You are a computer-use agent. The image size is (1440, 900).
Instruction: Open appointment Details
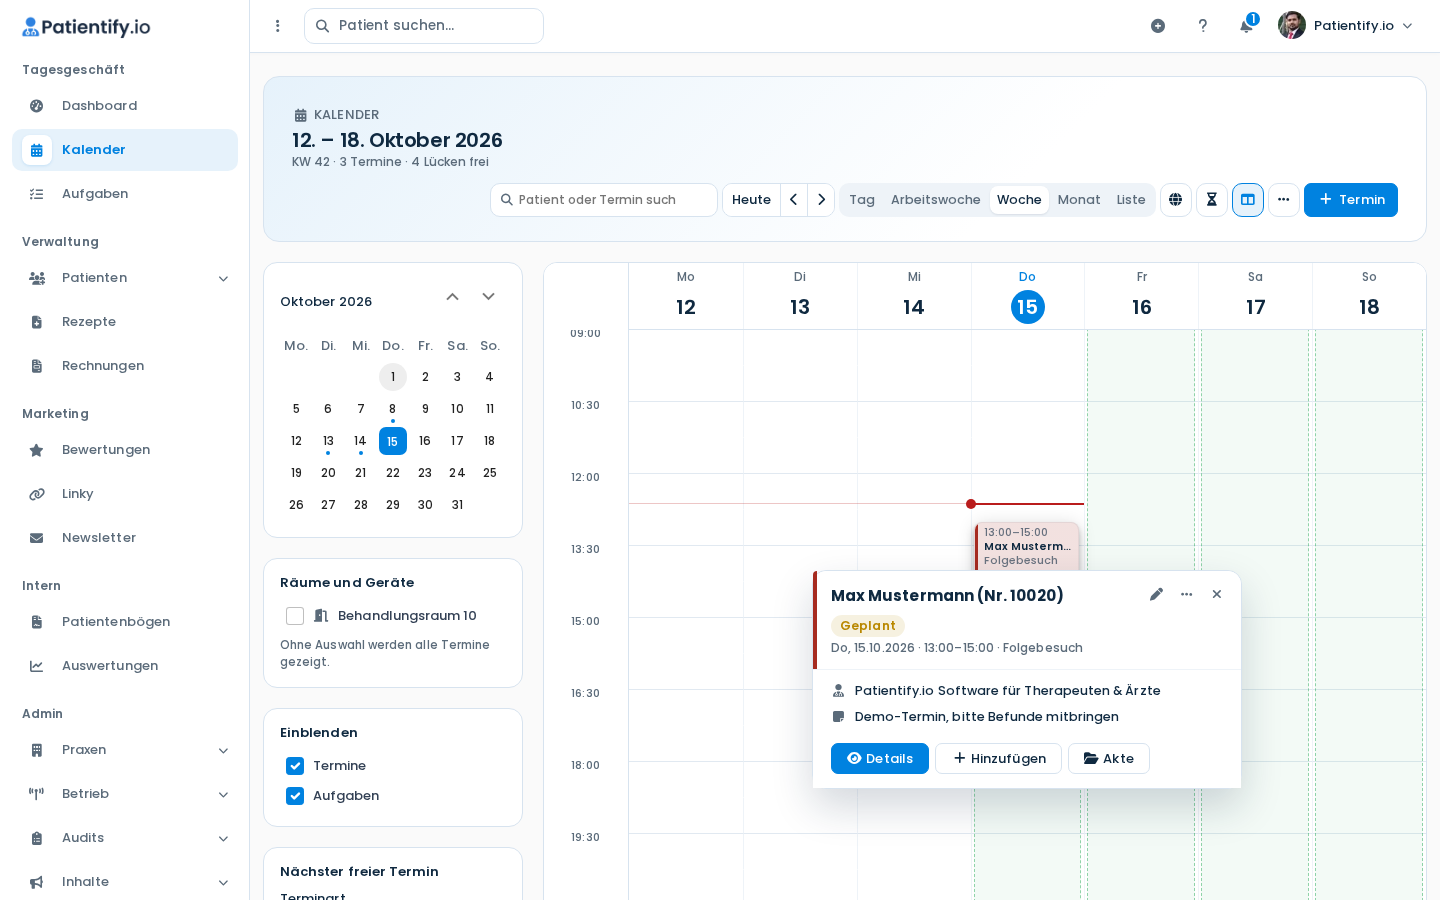pyautogui.click(x=880, y=759)
